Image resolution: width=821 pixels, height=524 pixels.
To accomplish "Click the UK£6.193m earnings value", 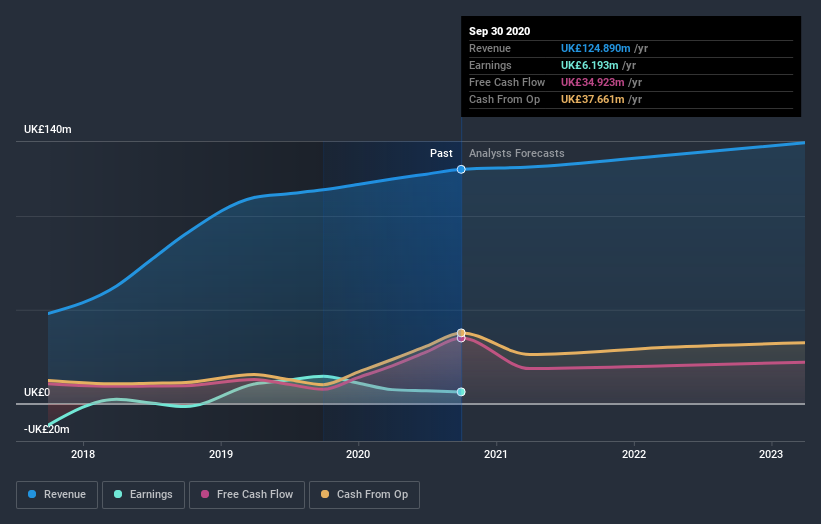I will click(x=590, y=65).
